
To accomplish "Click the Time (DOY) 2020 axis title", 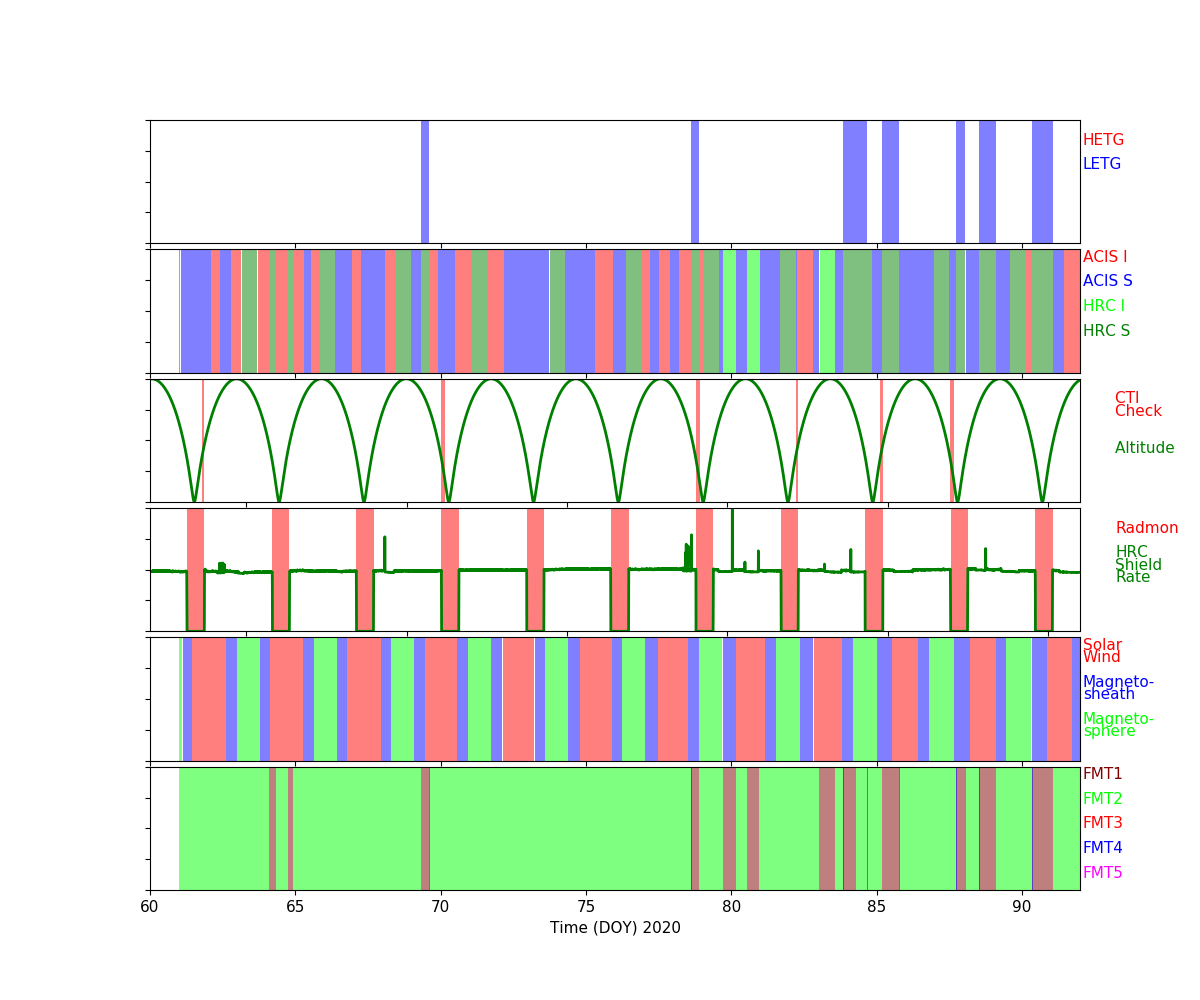I will click(615, 928).
